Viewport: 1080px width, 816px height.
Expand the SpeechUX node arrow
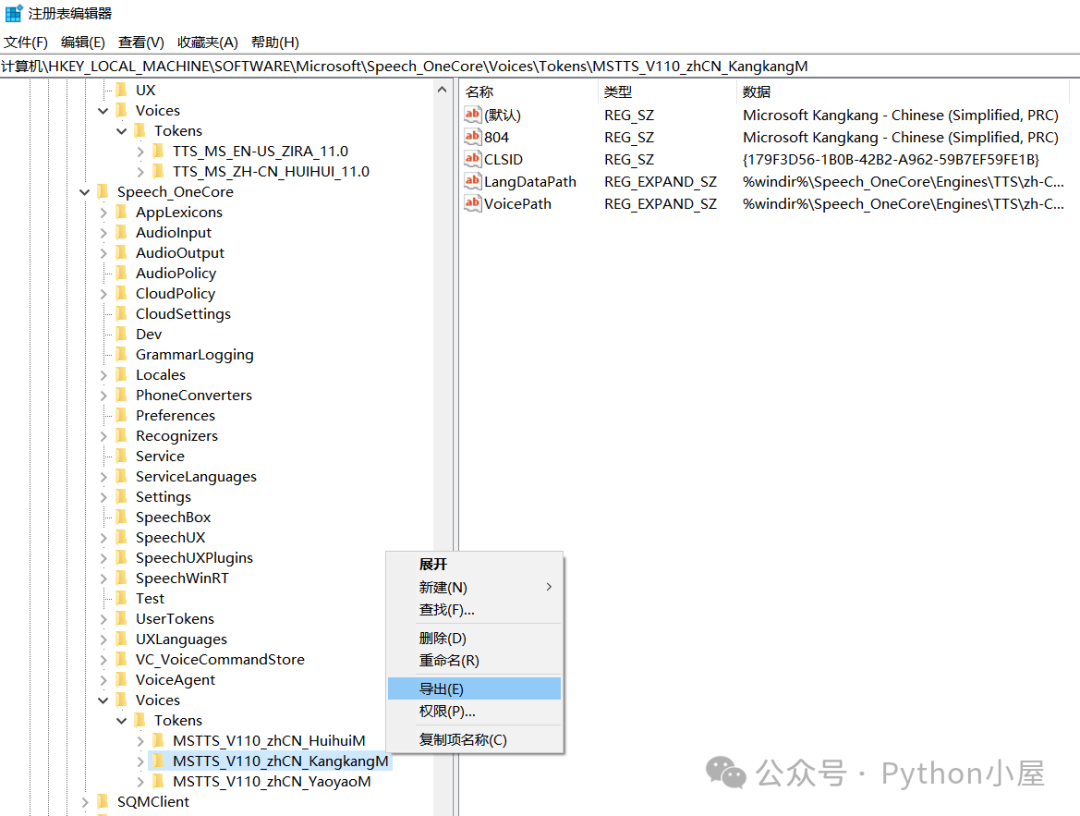(x=103, y=537)
